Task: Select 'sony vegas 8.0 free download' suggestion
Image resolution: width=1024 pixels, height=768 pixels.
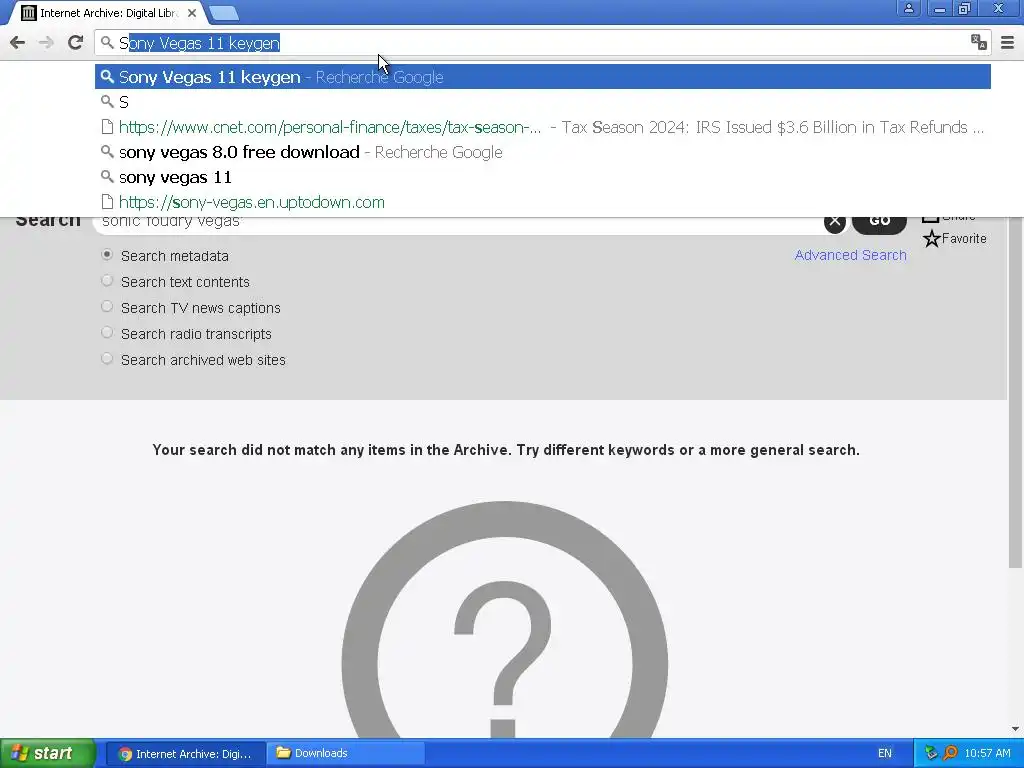Action: click(x=543, y=152)
